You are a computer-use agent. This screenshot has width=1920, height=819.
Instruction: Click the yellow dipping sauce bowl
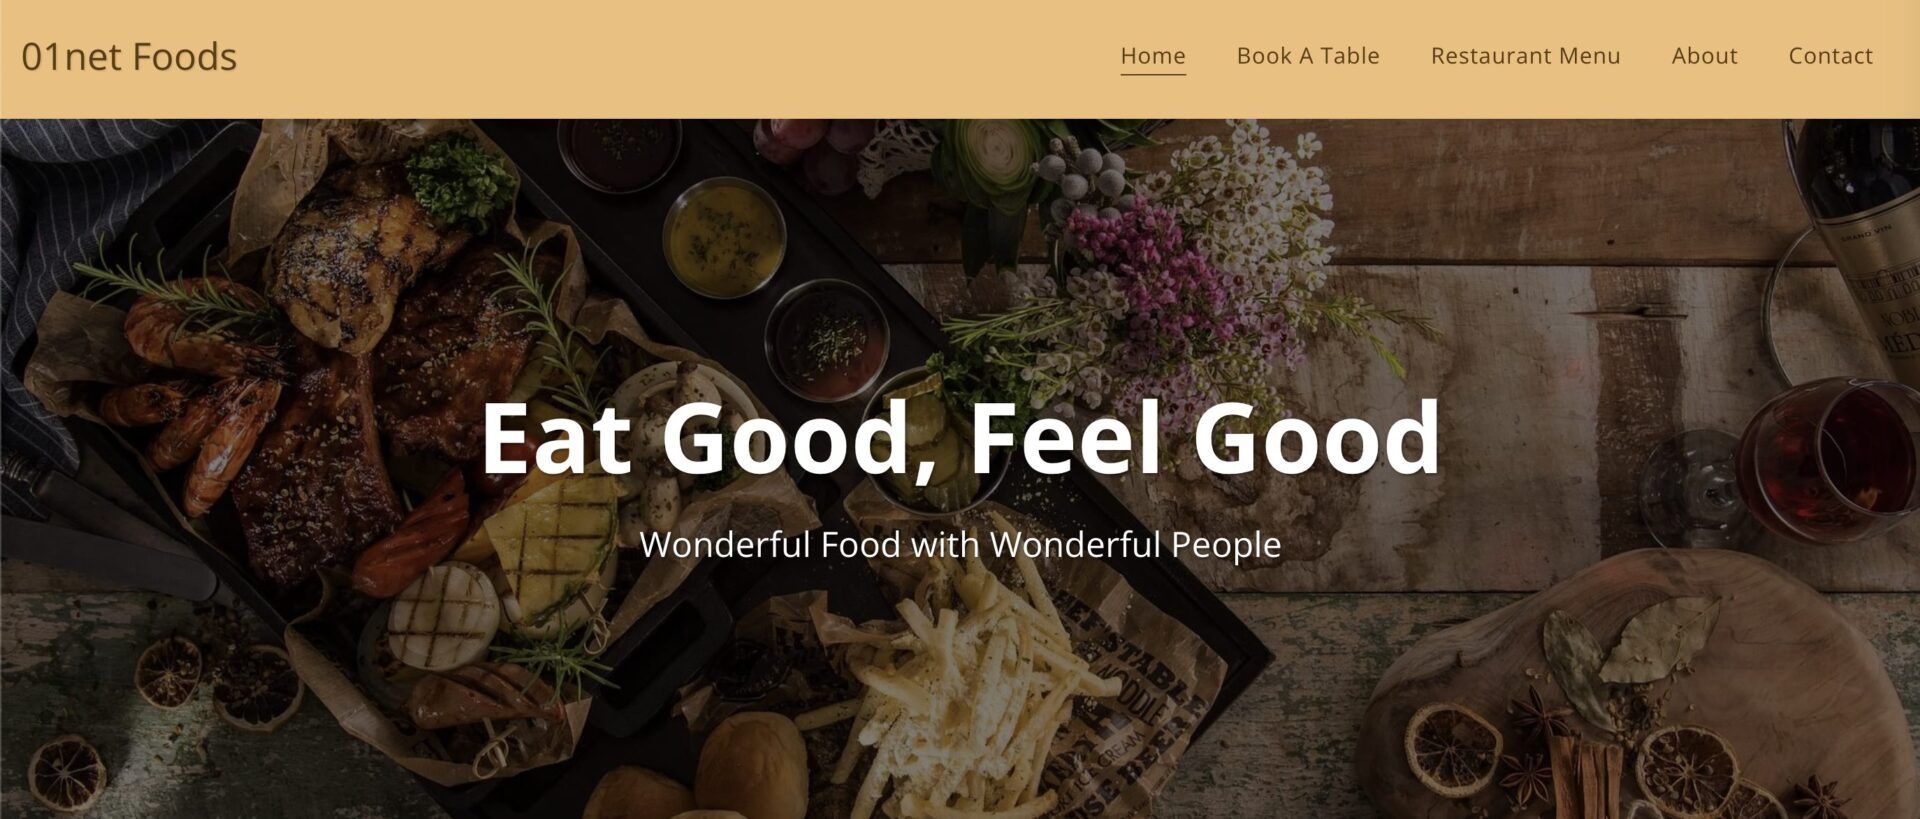(724, 237)
